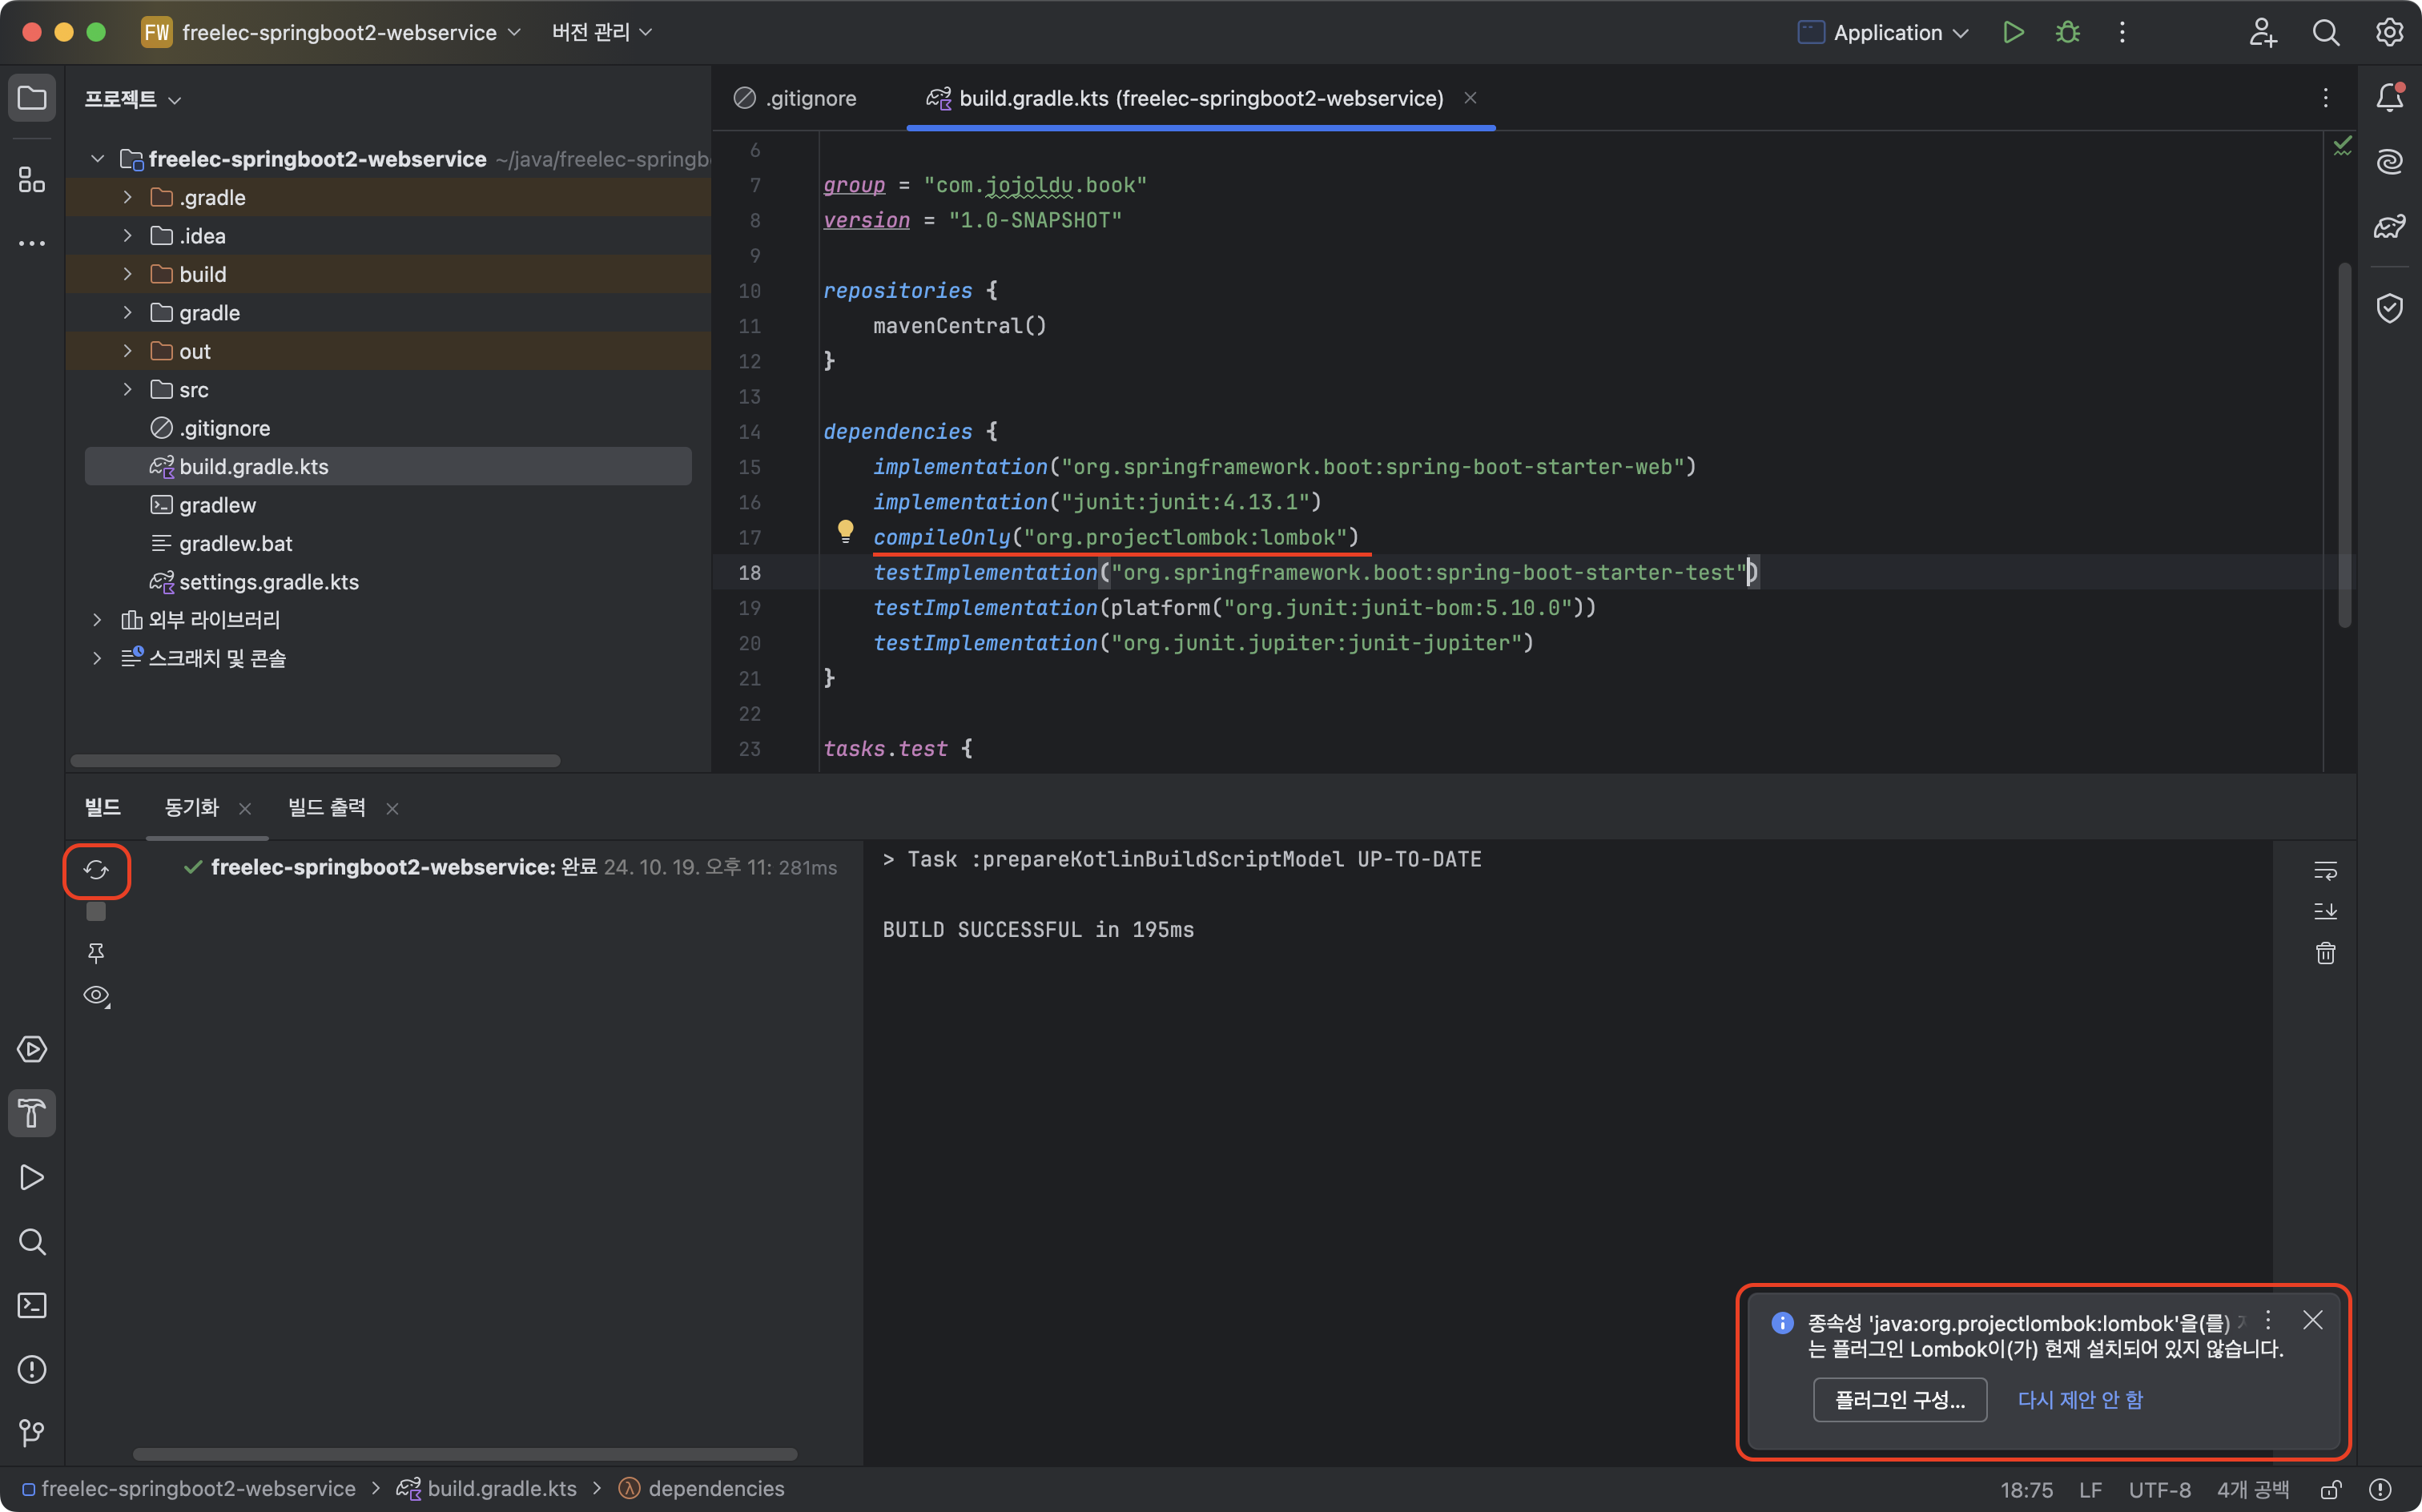Click the project tree horizontal scrollbar
The width and height of the screenshot is (2422, 1512).
click(315, 760)
